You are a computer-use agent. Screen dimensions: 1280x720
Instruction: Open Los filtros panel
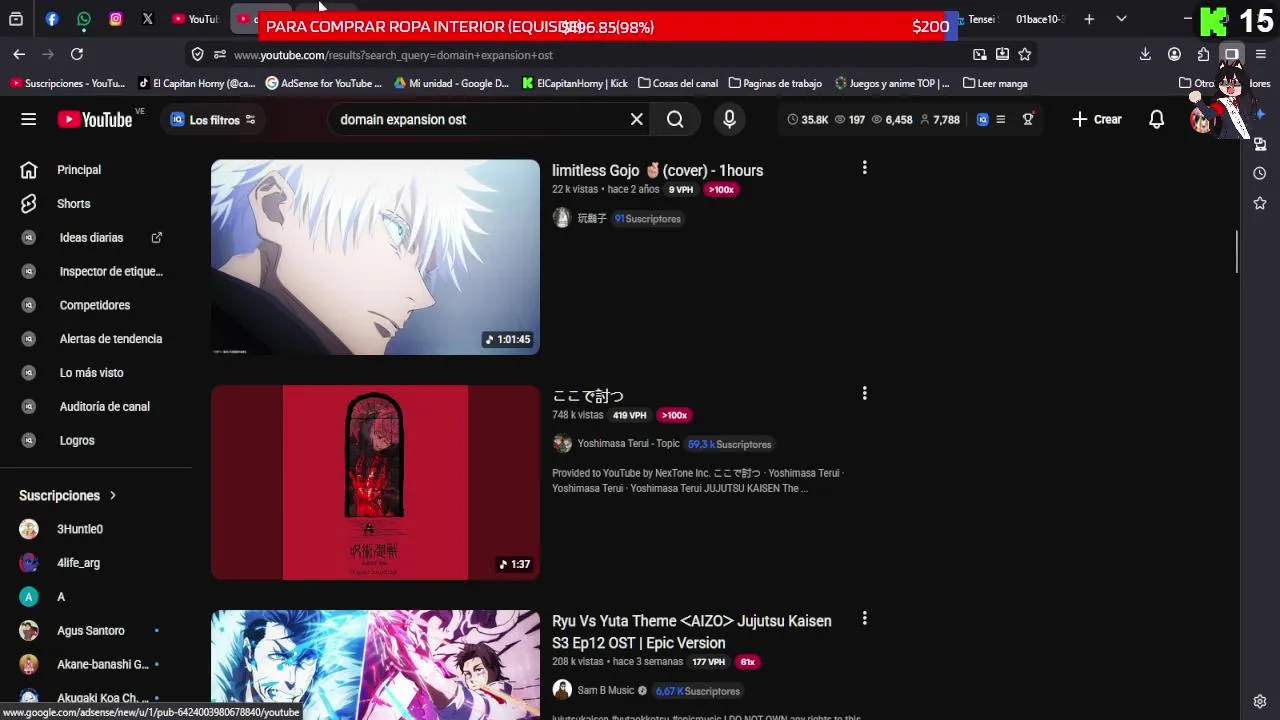click(213, 119)
